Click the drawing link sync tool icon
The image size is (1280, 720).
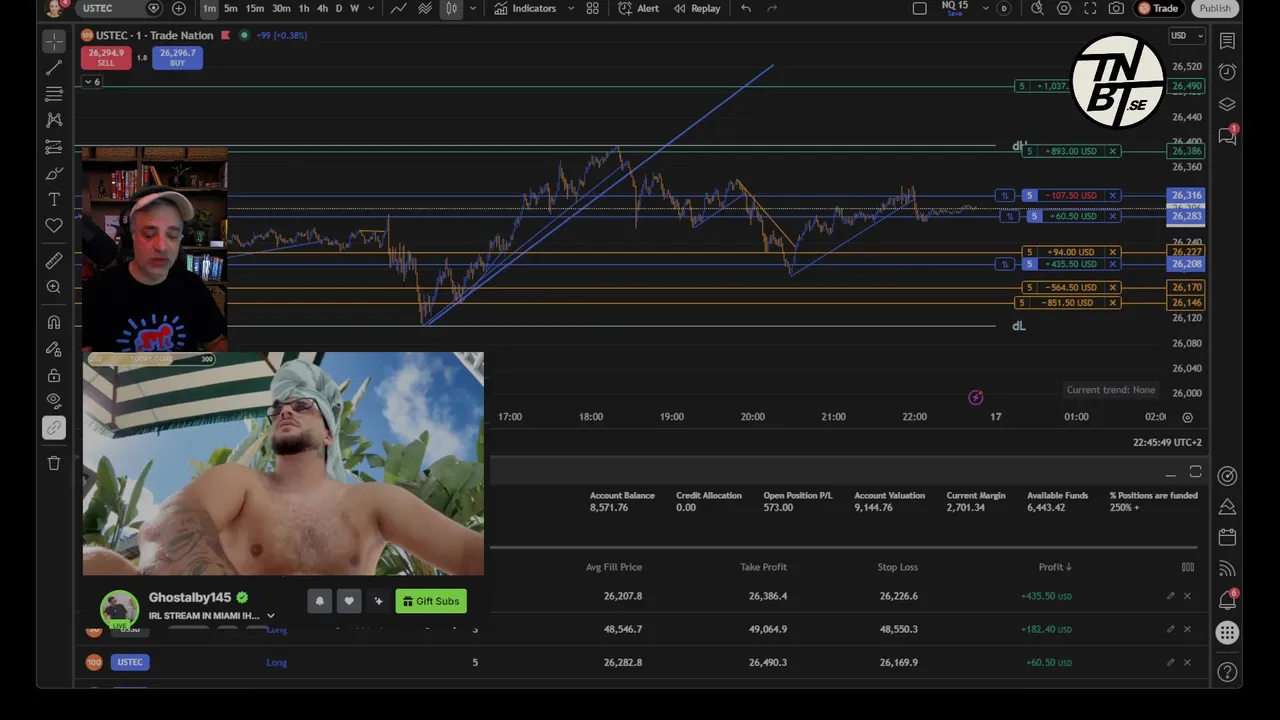(x=54, y=428)
